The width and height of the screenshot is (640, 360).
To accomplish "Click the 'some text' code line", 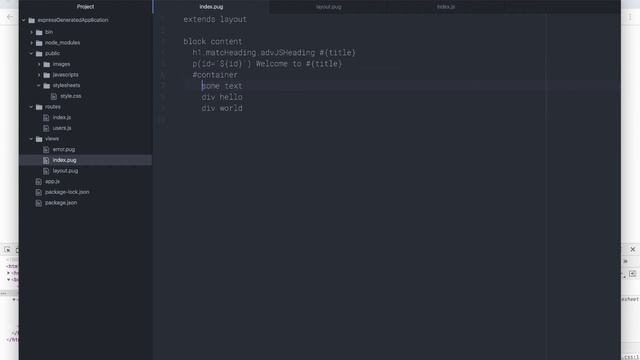I will pos(222,86).
